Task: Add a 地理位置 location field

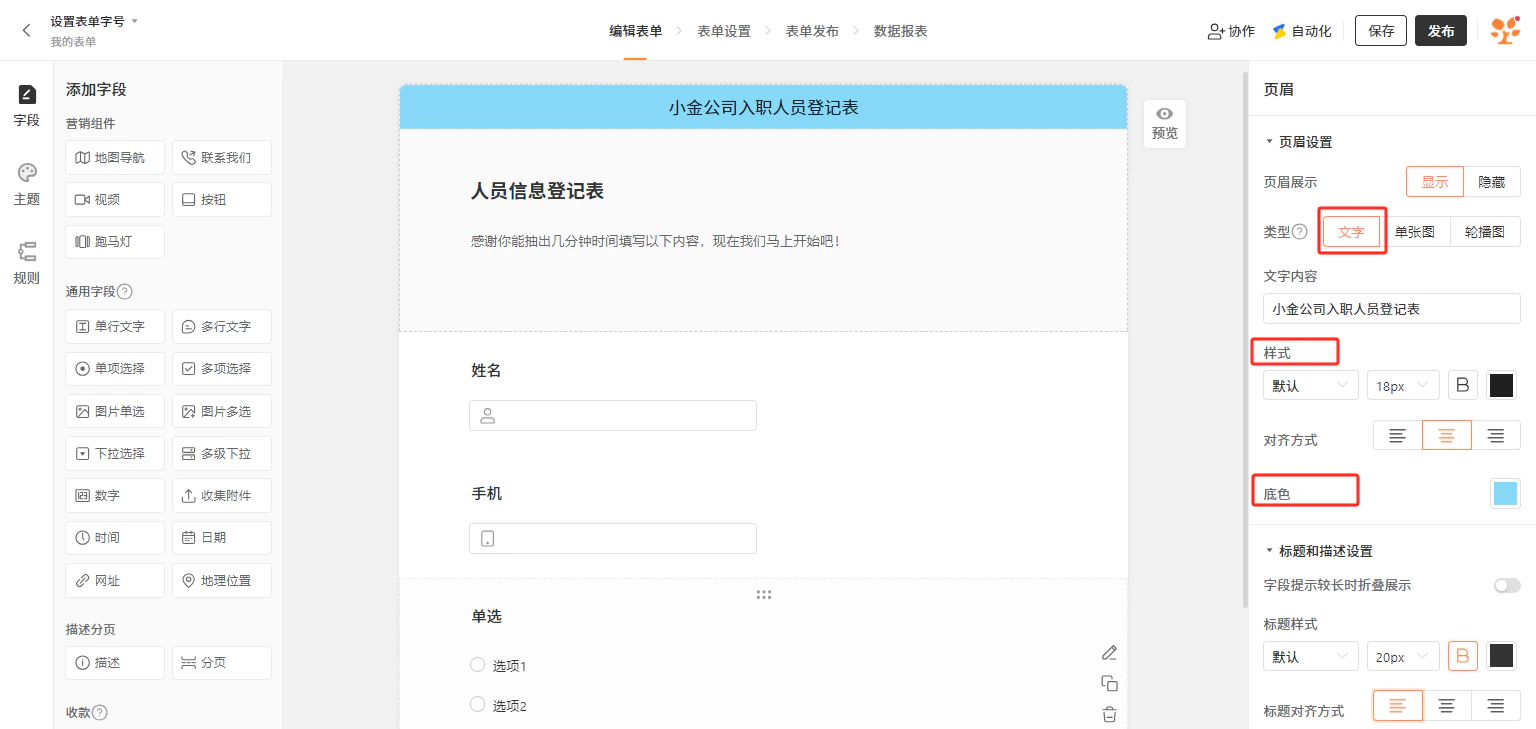Action: (222, 580)
